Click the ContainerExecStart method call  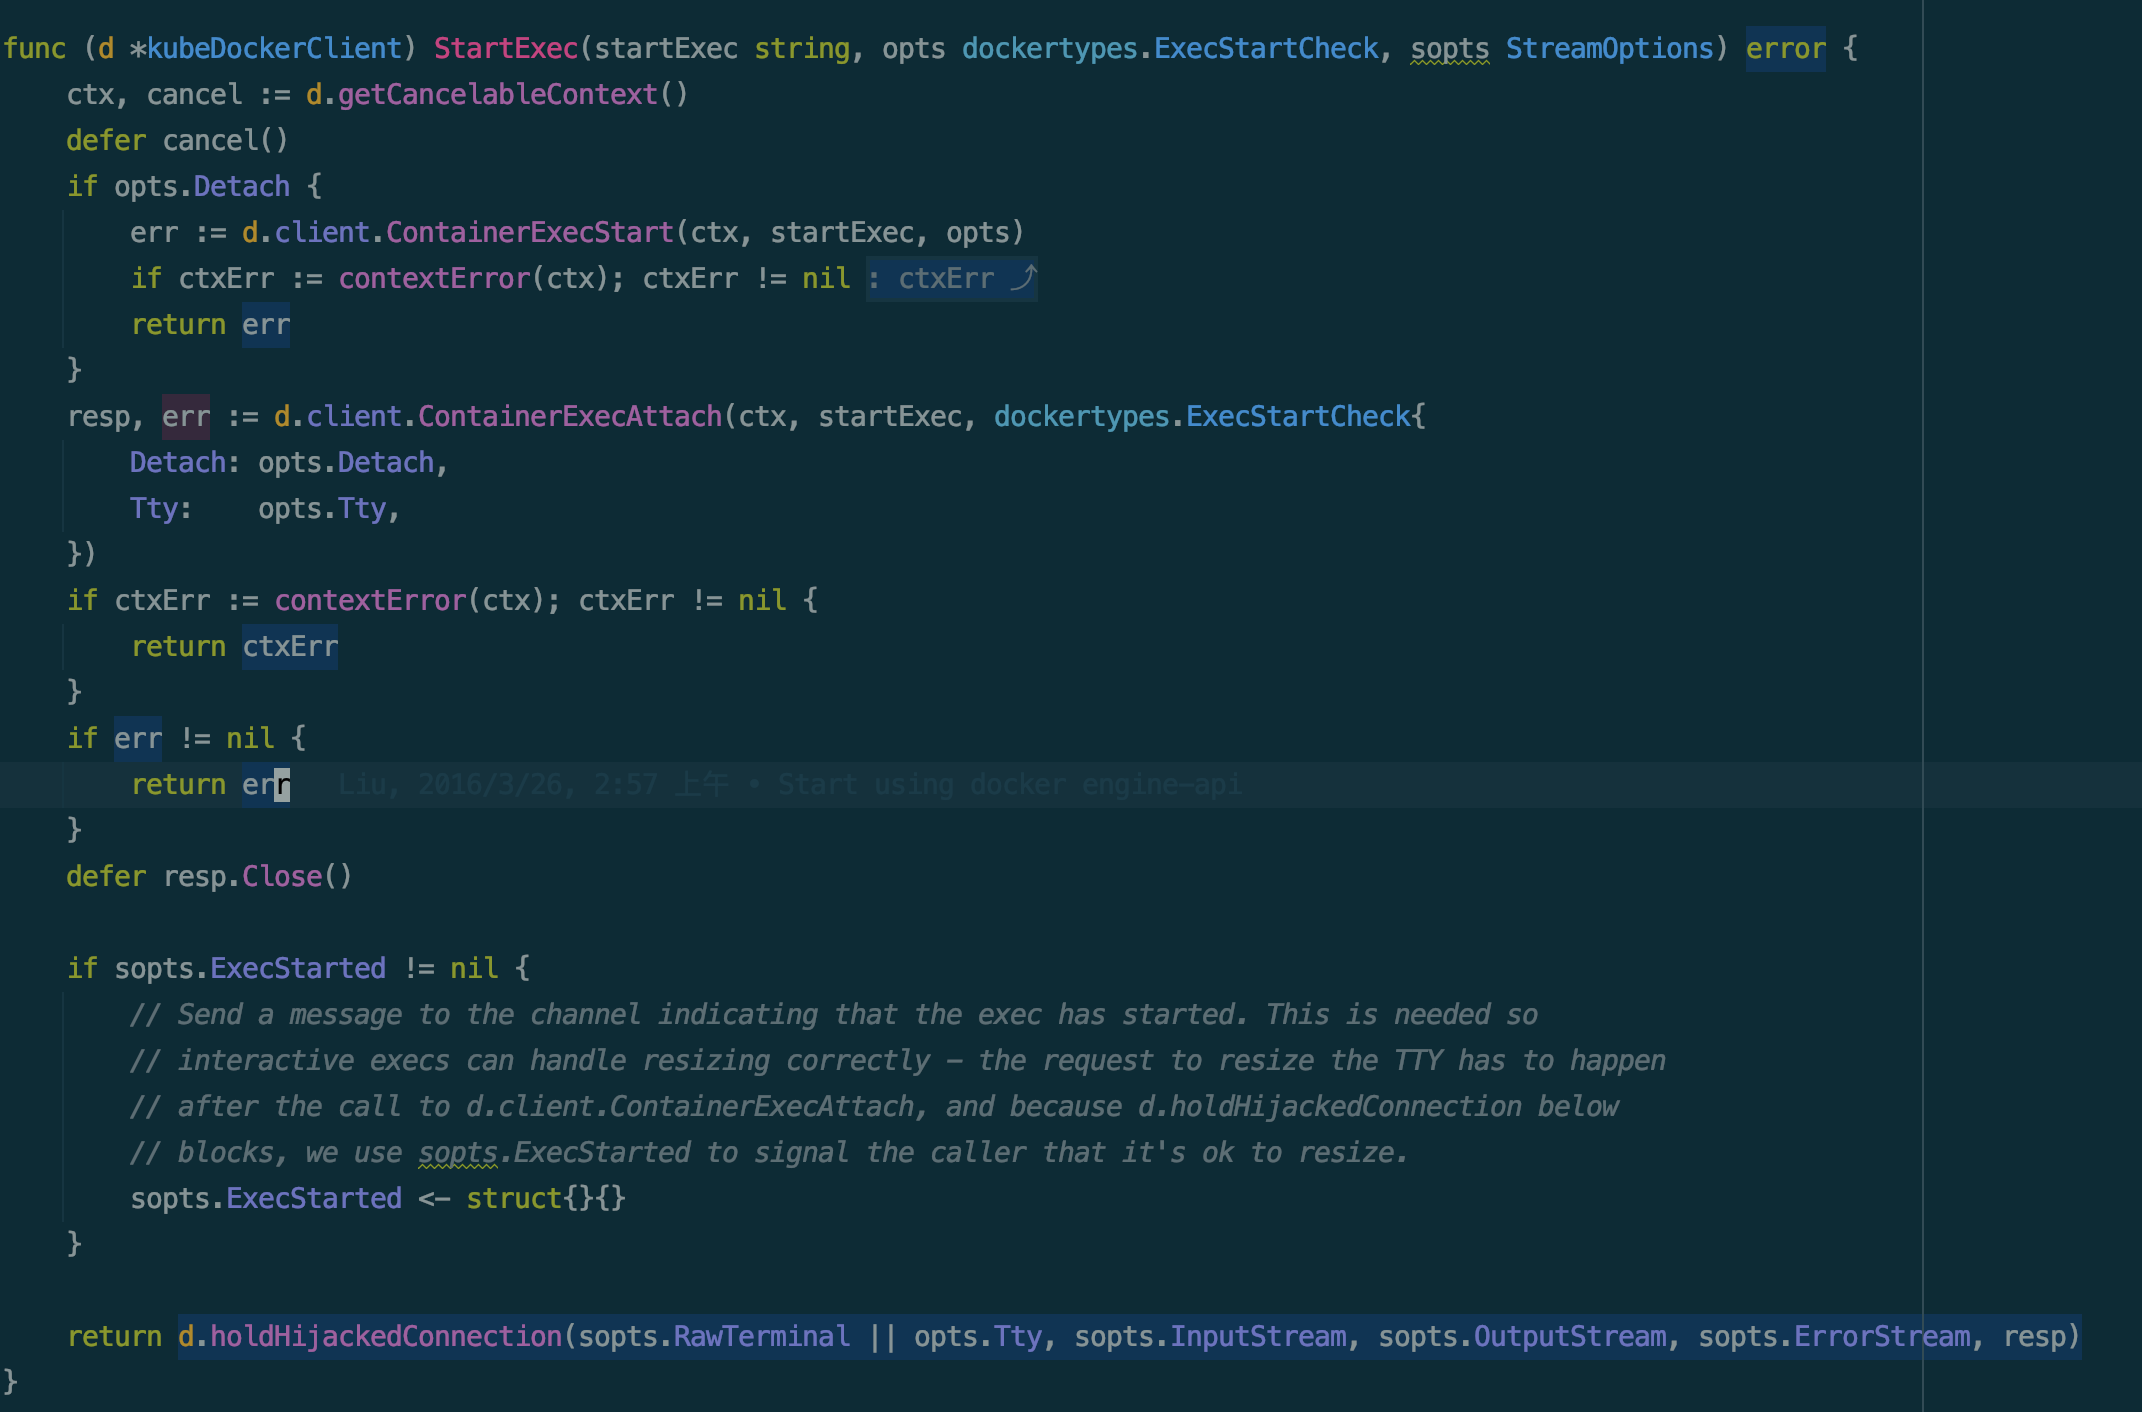pyautogui.click(x=529, y=232)
